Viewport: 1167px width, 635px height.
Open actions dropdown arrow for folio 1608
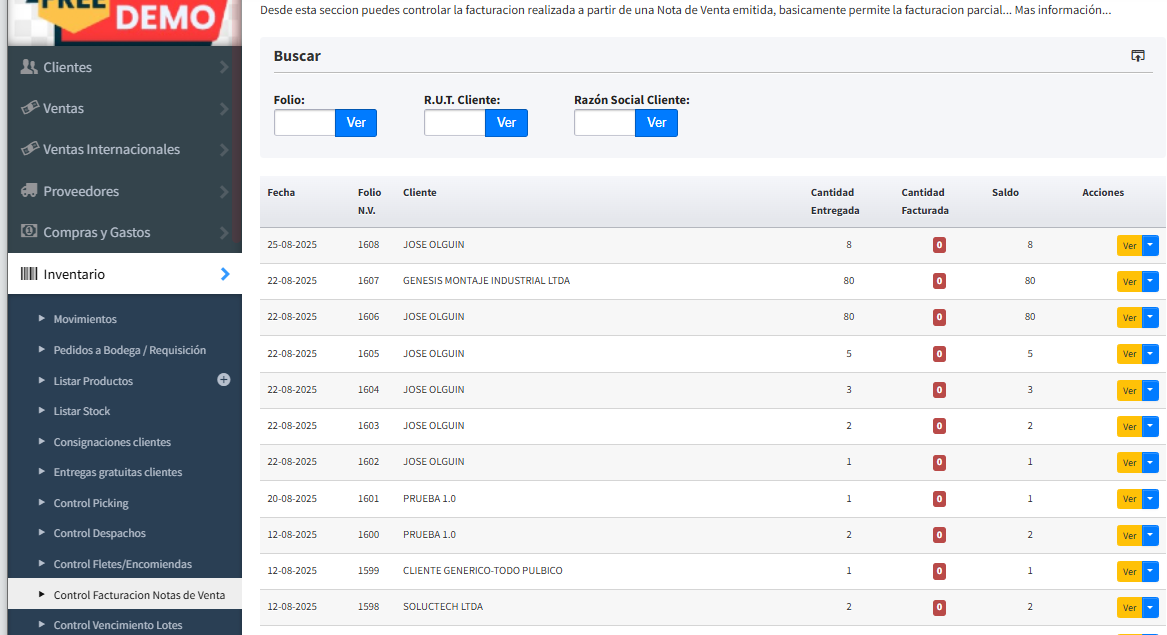1150,245
